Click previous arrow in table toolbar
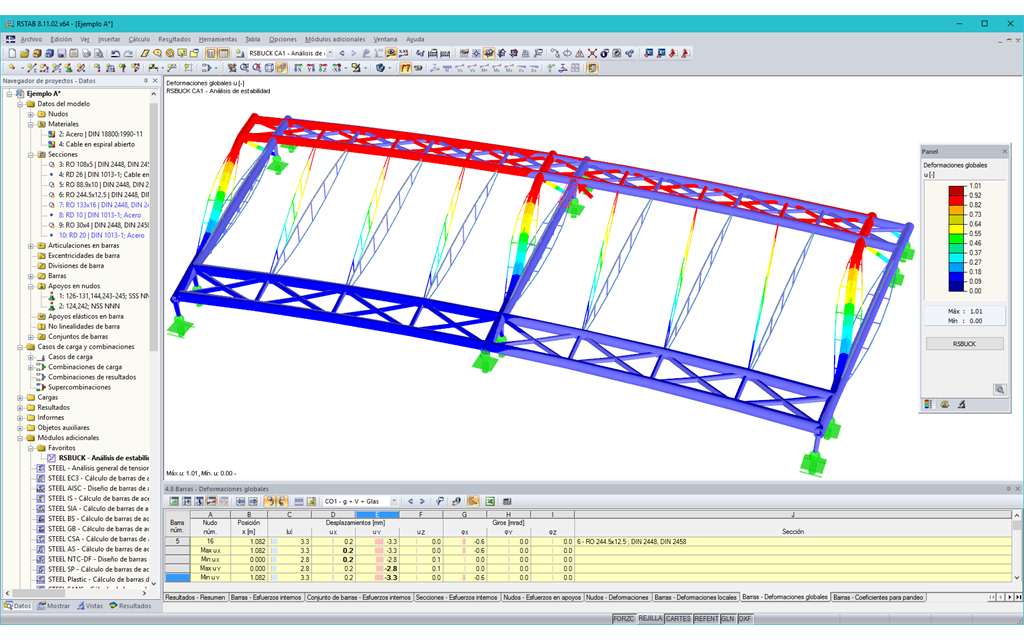Image resolution: width=1024 pixels, height=640 pixels. 410,502
